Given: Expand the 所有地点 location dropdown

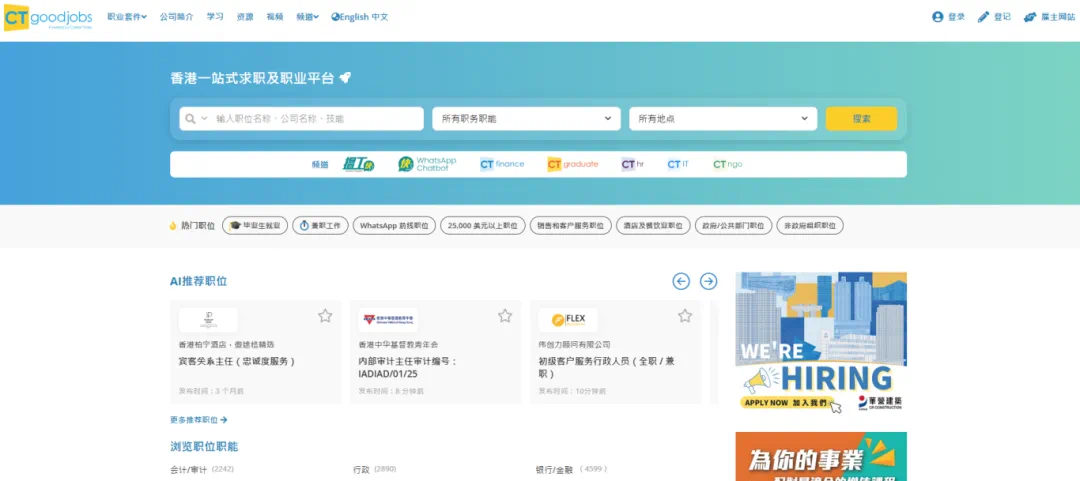Looking at the screenshot, I should click(722, 119).
